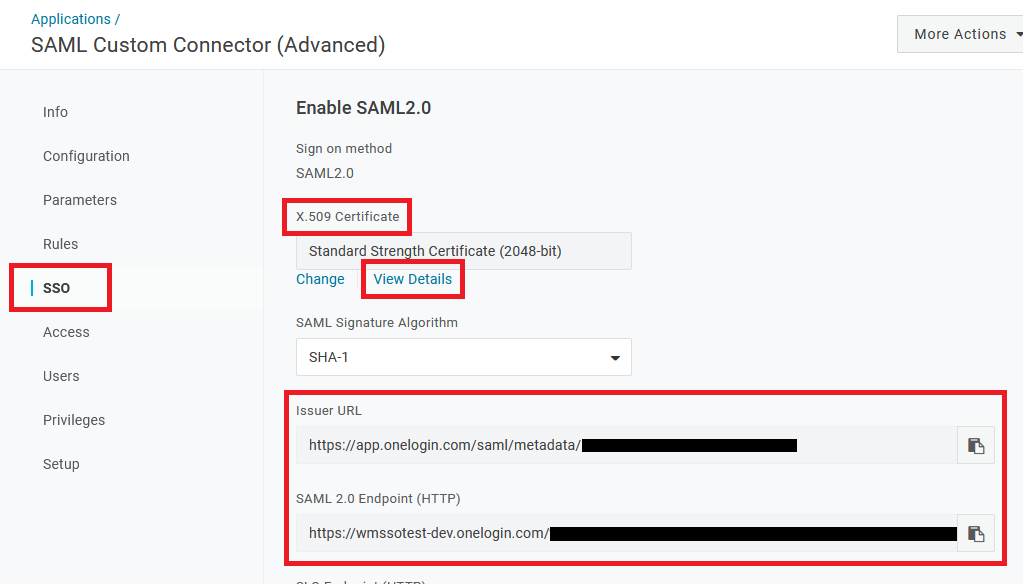The width and height of the screenshot is (1023, 584).
Task: Switch to the Users tab
Action: pos(61,376)
